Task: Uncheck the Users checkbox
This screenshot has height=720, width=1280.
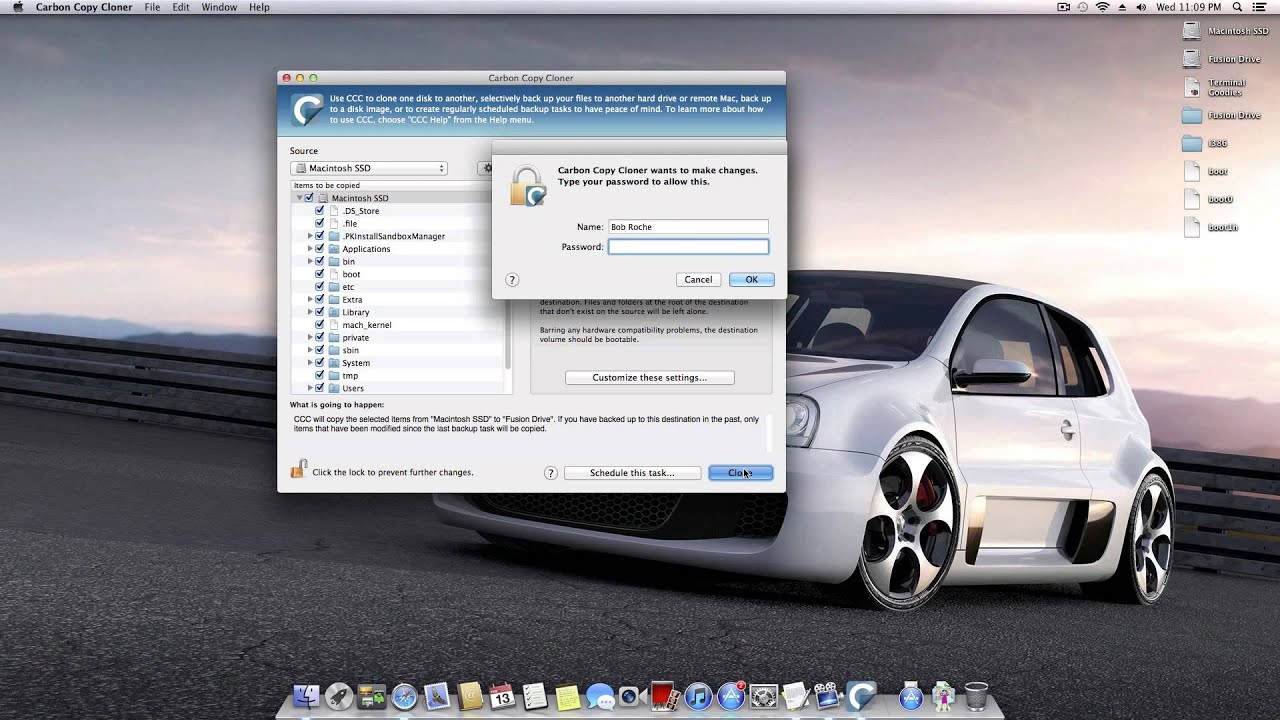Action: (320, 388)
